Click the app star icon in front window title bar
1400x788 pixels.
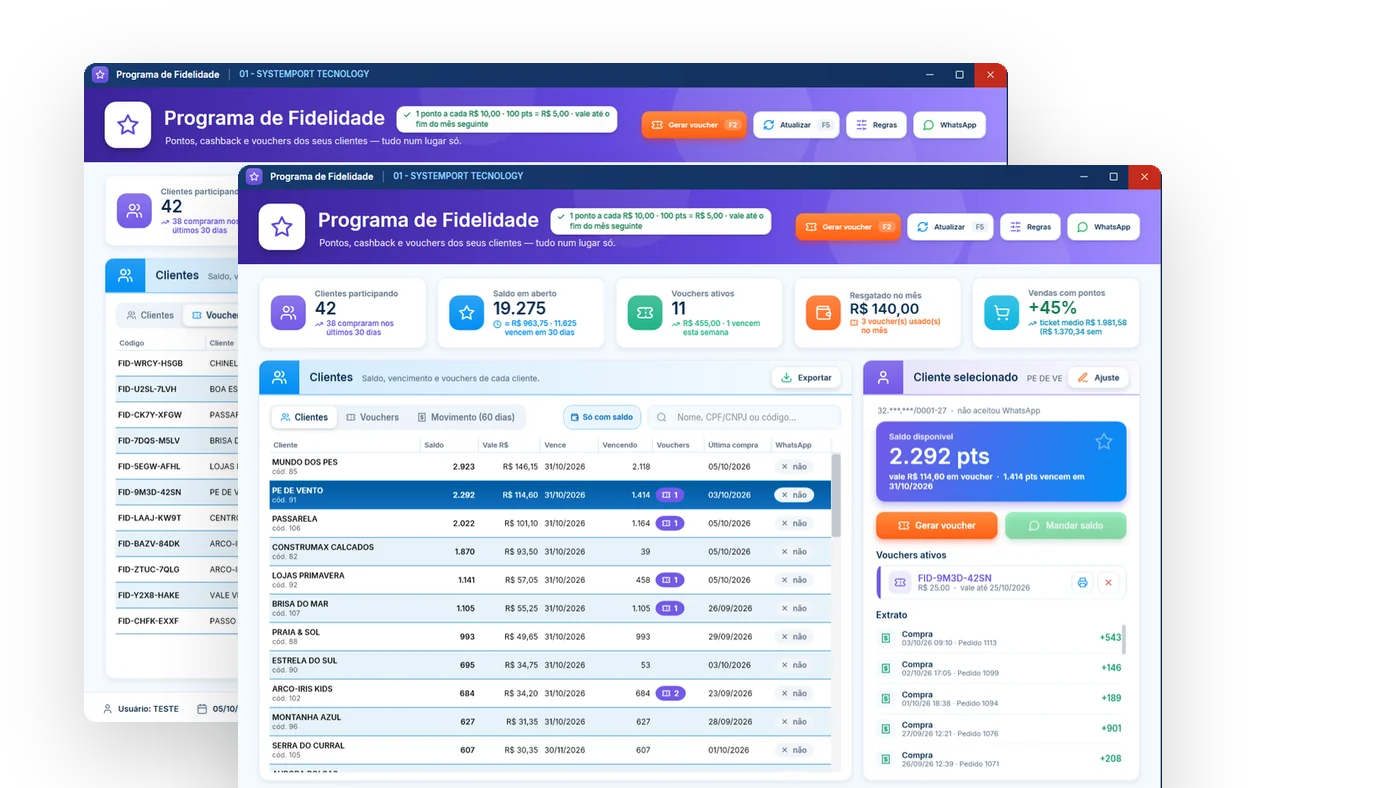(x=254, y=176)
